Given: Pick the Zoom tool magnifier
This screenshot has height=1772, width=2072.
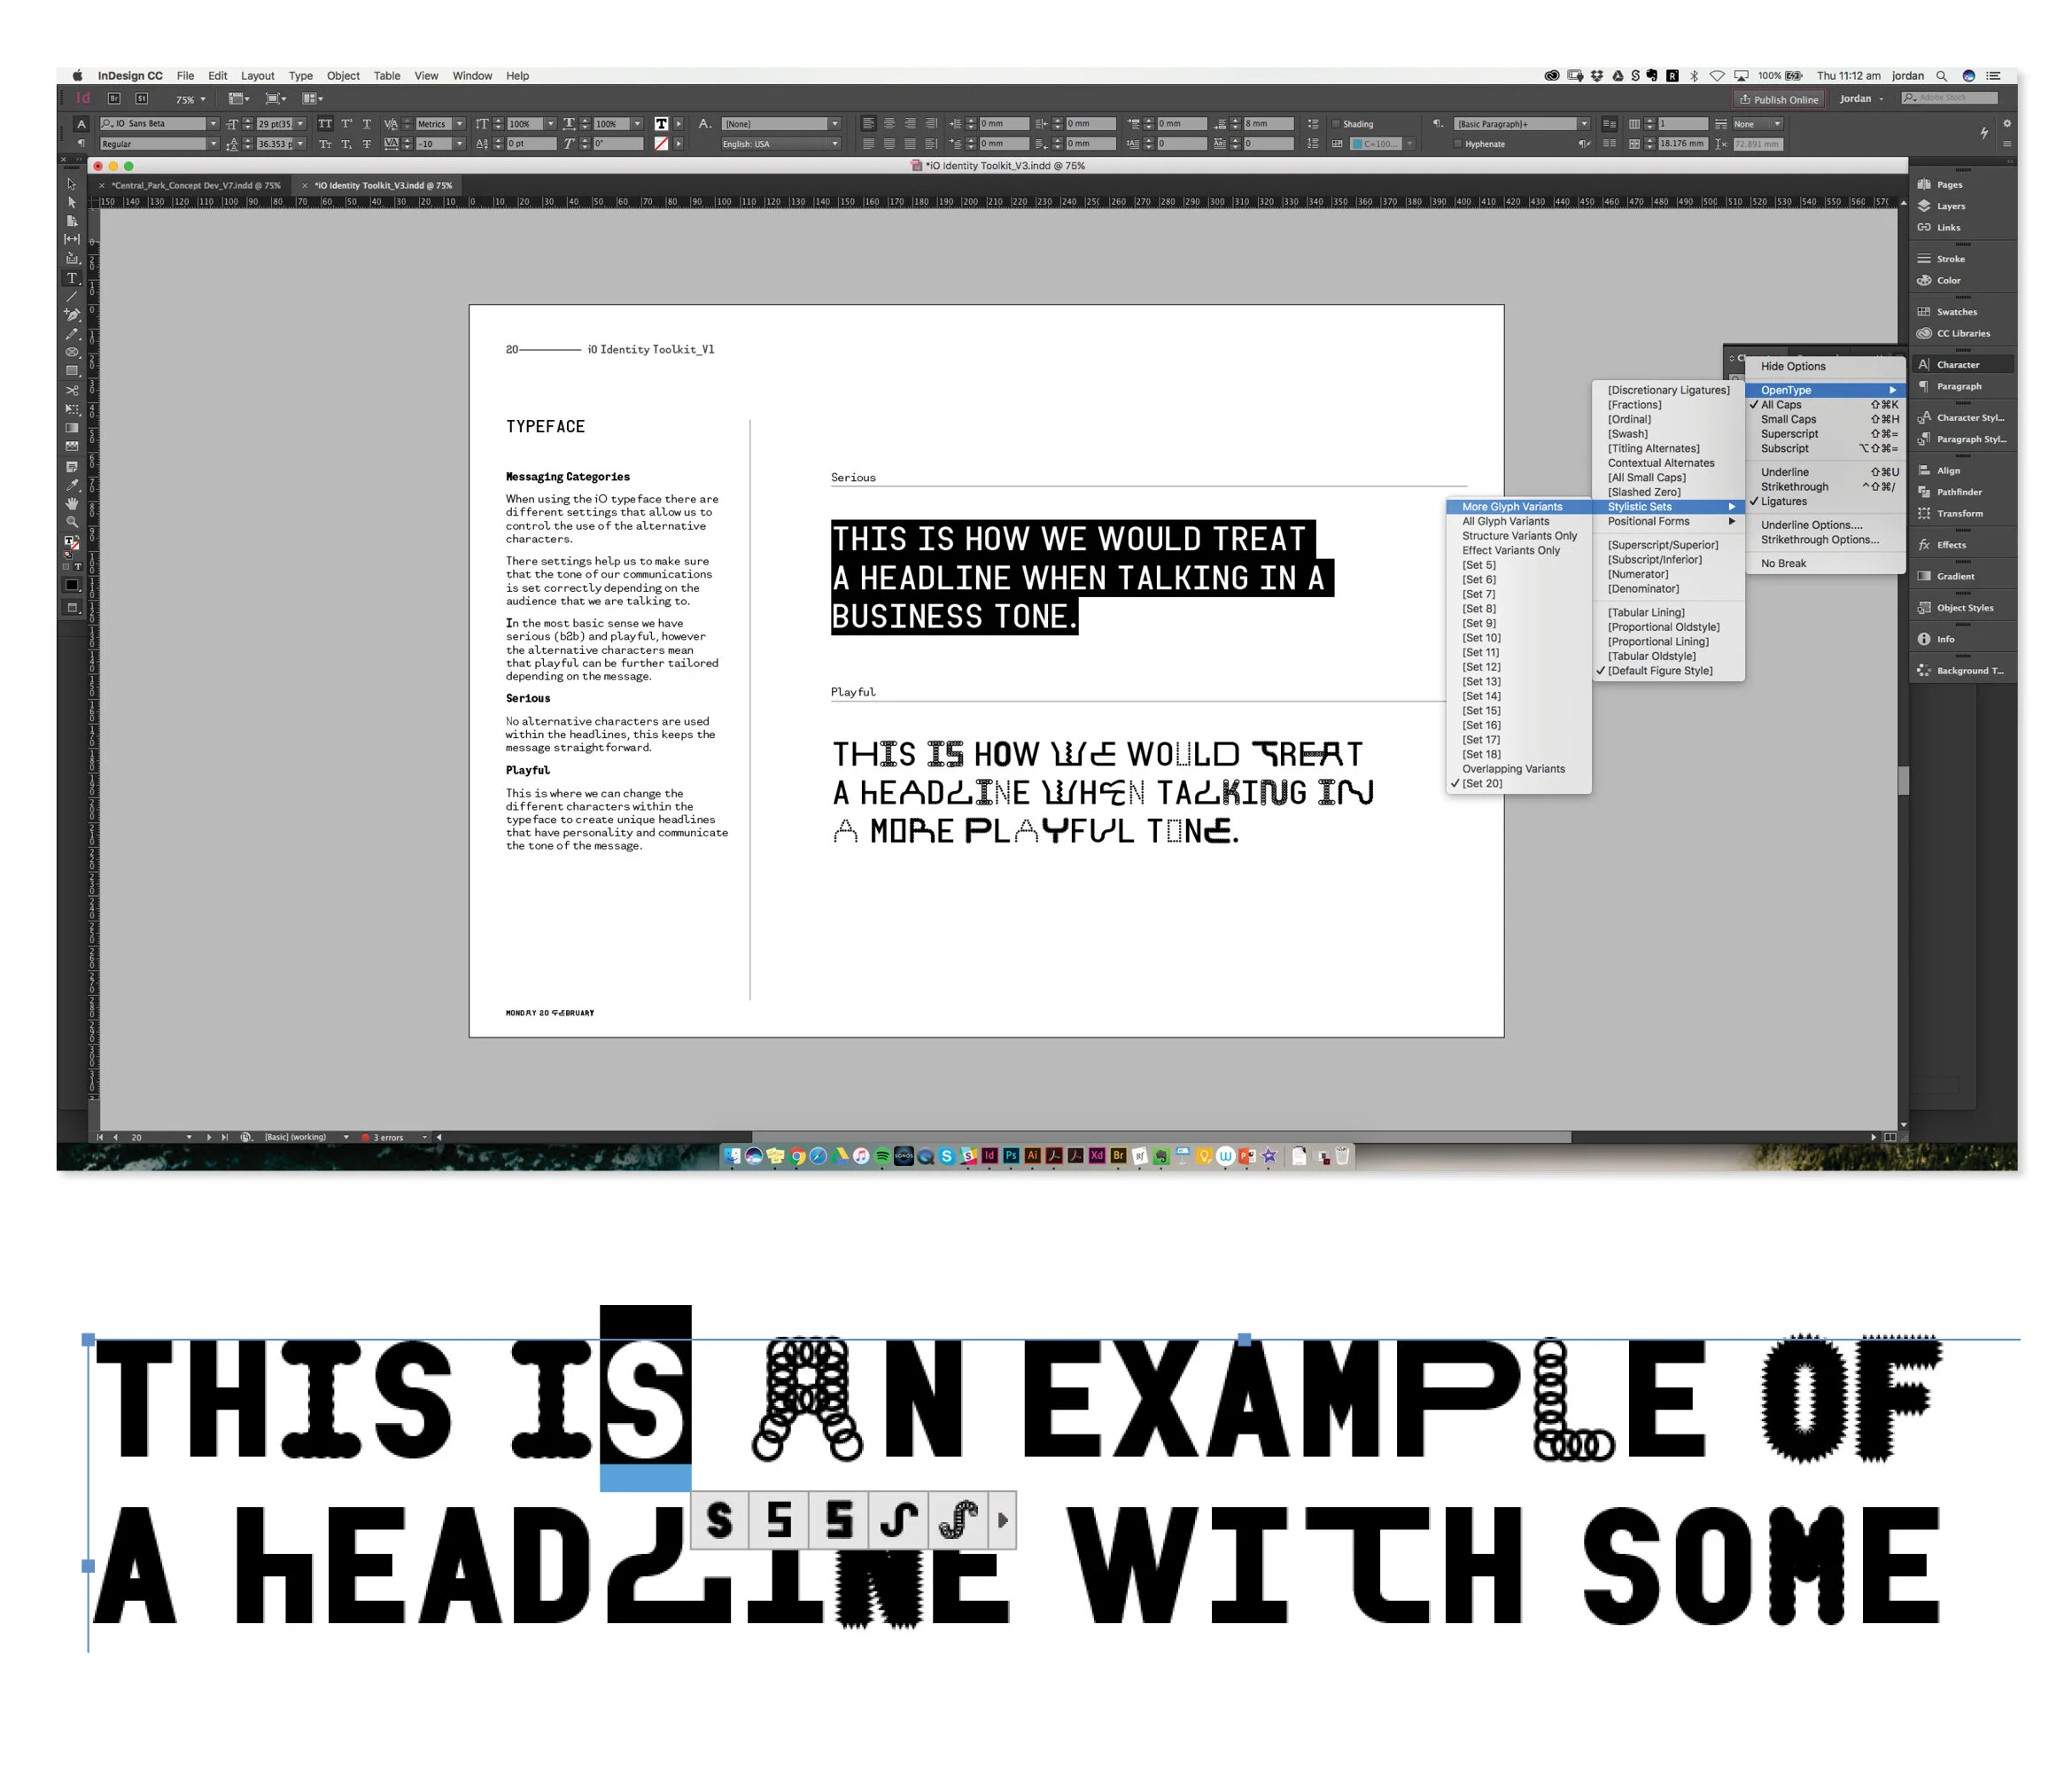Looking at the screenshot, I should click(72, 522).
